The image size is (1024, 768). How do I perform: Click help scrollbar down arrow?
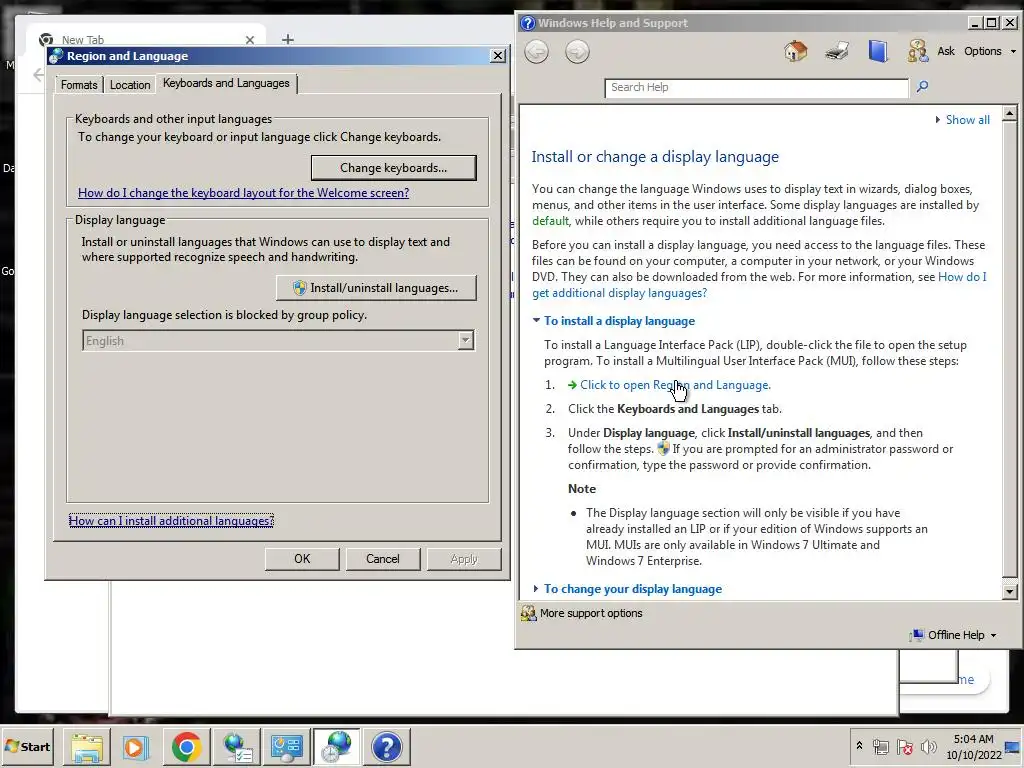pos(1009,592)
